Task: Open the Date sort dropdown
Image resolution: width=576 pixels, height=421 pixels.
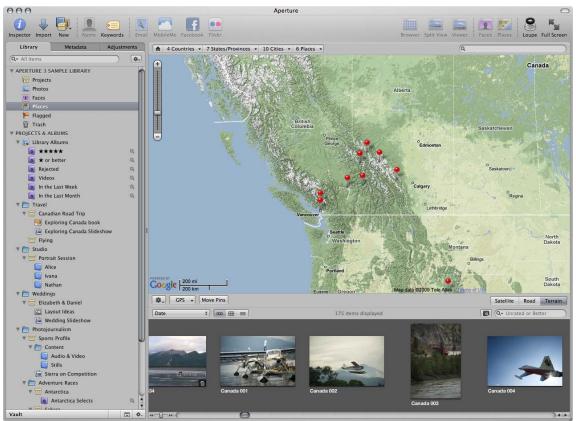Action: [180, 313]
